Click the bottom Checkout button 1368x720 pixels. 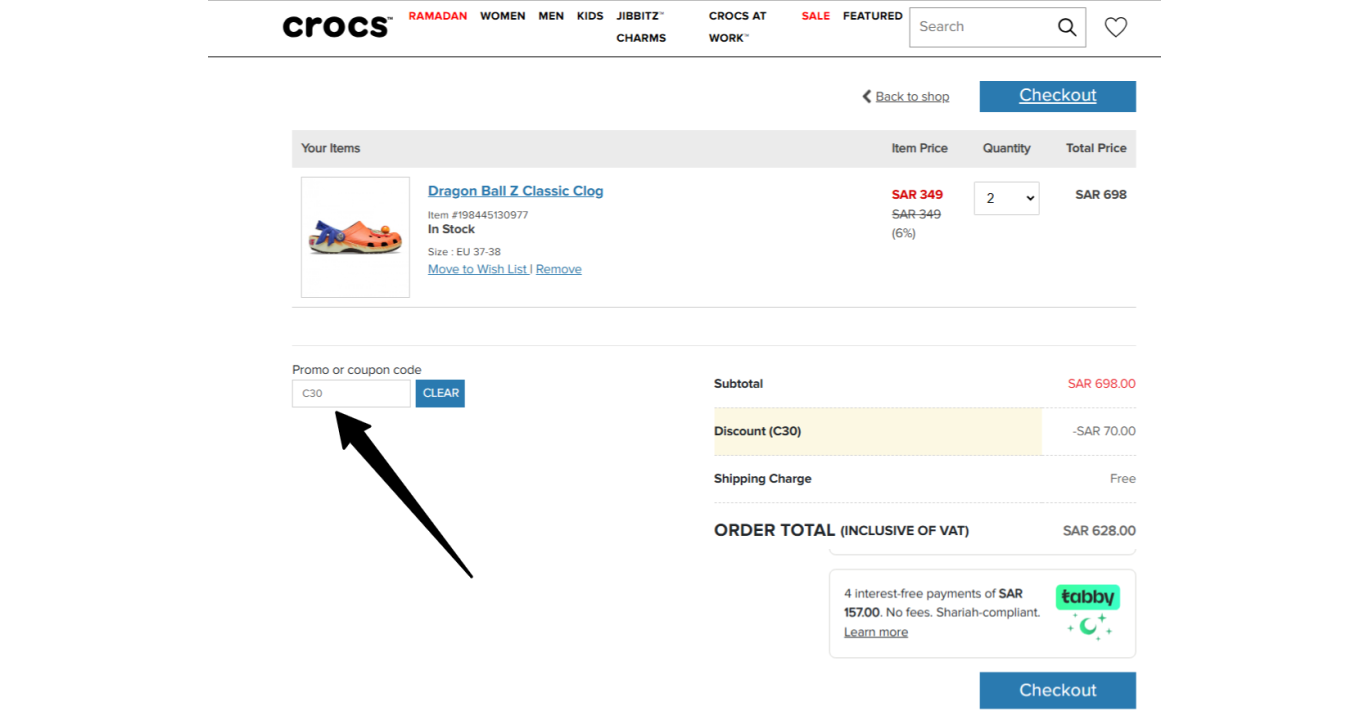tap(1058, 690)
